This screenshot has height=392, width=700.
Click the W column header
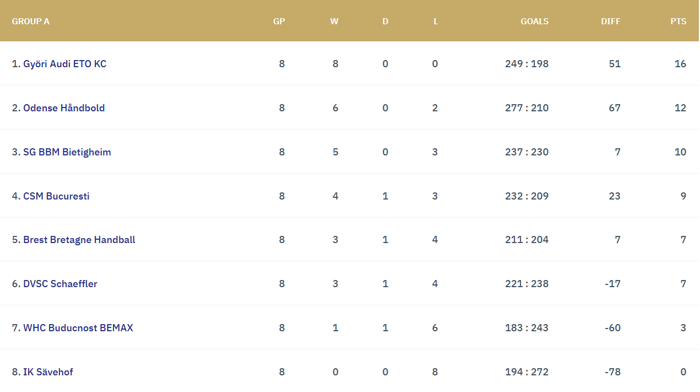(x=334, y=21)
